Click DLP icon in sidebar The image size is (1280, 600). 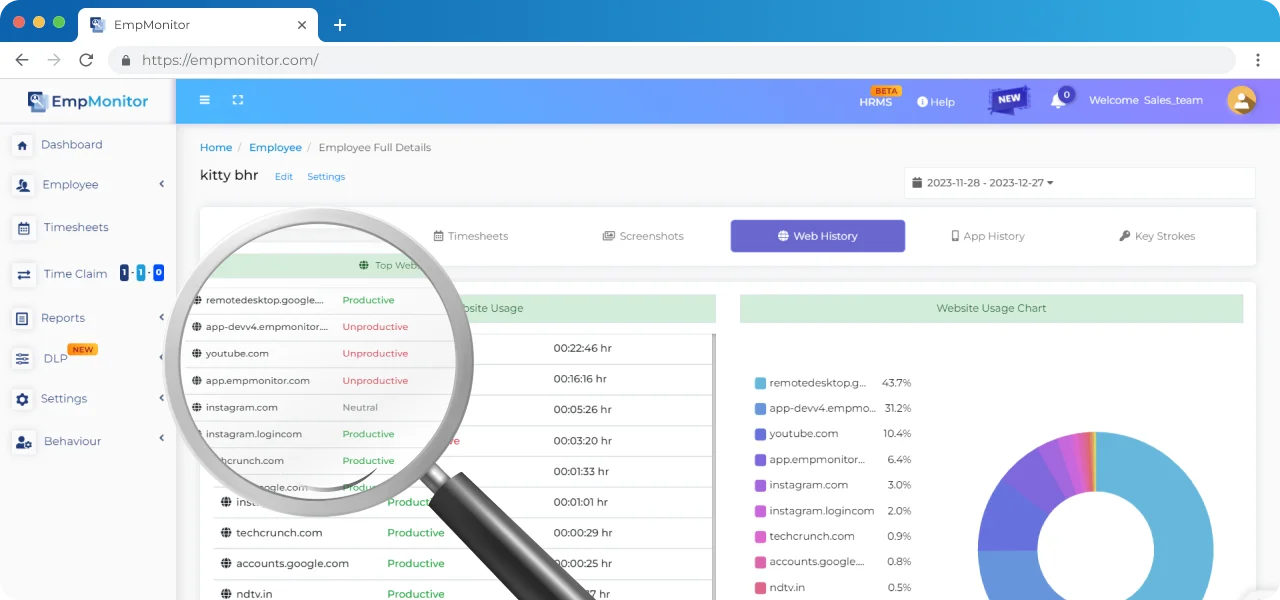[23, 359]
